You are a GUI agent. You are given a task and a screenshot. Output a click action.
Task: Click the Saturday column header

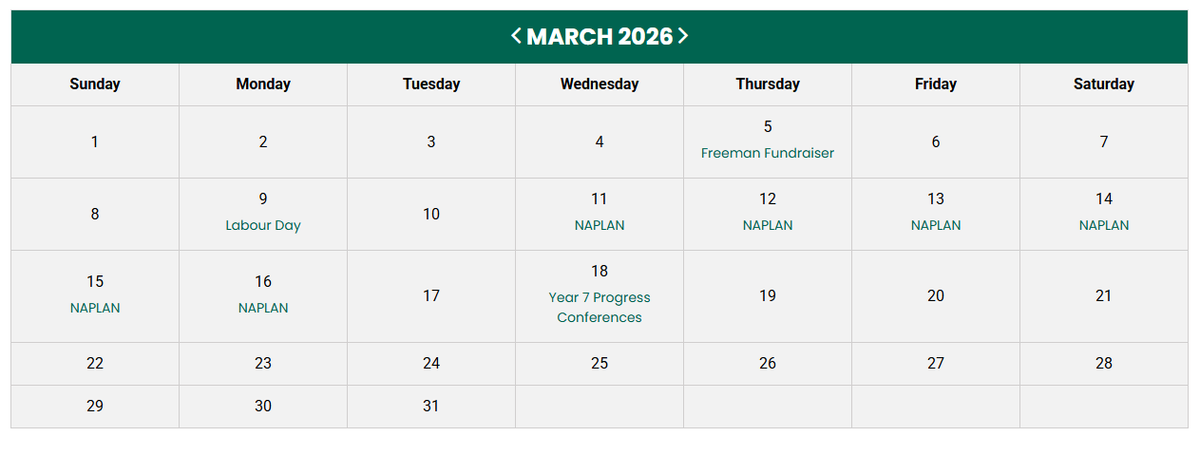(1103, 84)
